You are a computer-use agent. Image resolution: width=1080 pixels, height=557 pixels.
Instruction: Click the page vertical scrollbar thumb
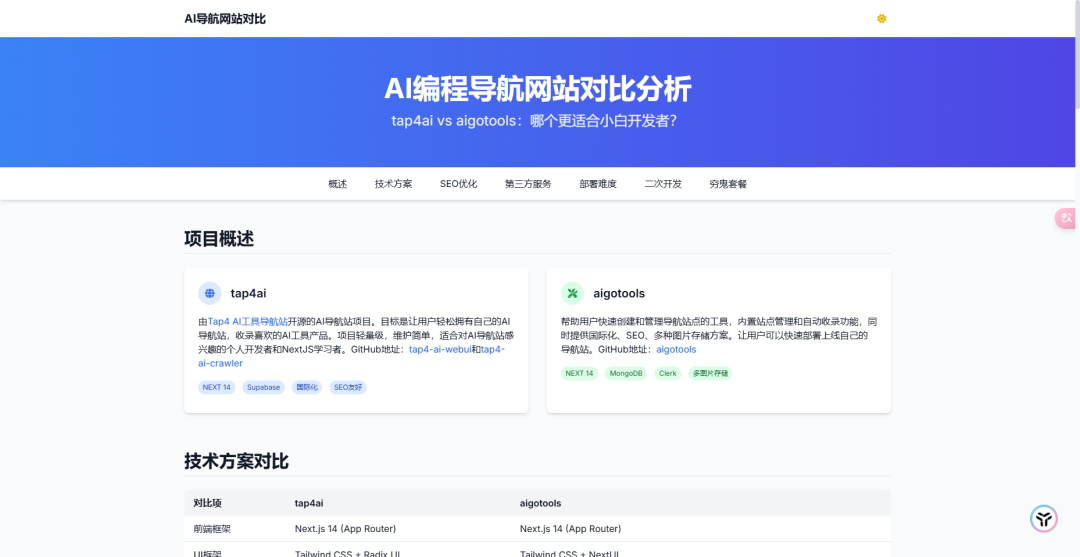pyautogui.click(x=1077, y=55)
